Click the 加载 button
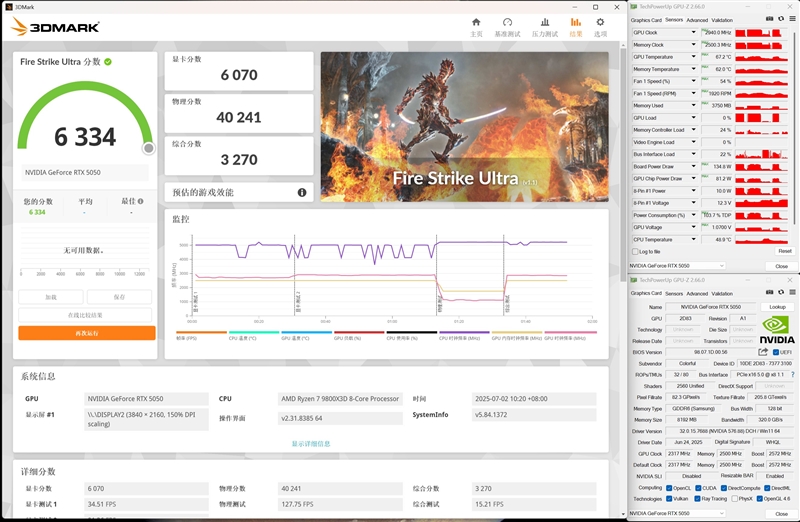The height and width of the screenshot is (522, 800). pyautogui.click(x=51, y=297)
